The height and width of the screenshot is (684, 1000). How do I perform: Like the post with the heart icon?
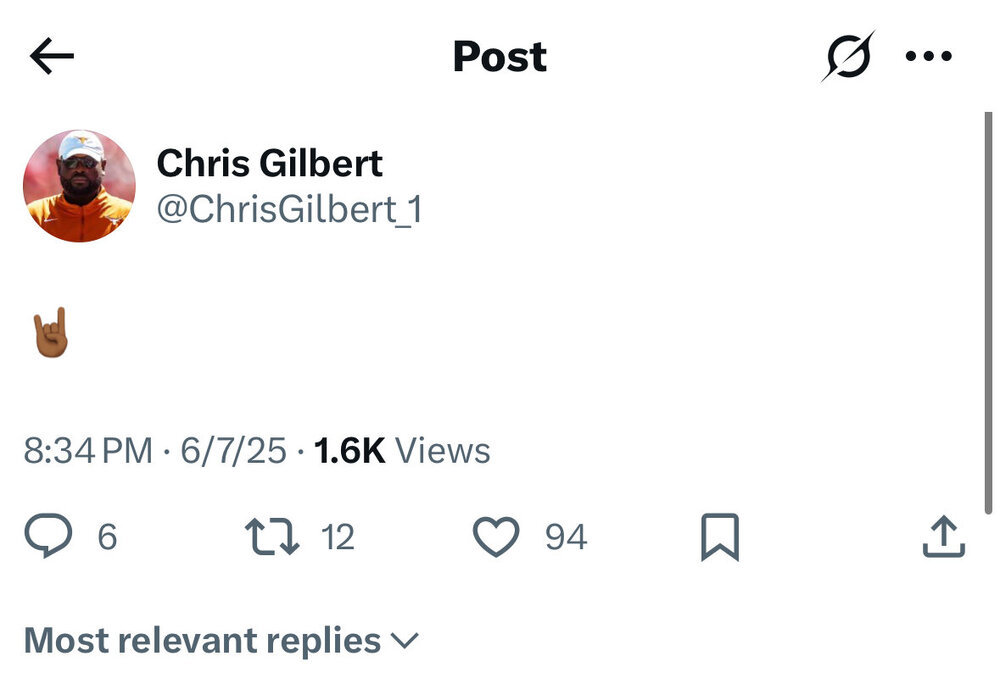coord(496,537)
